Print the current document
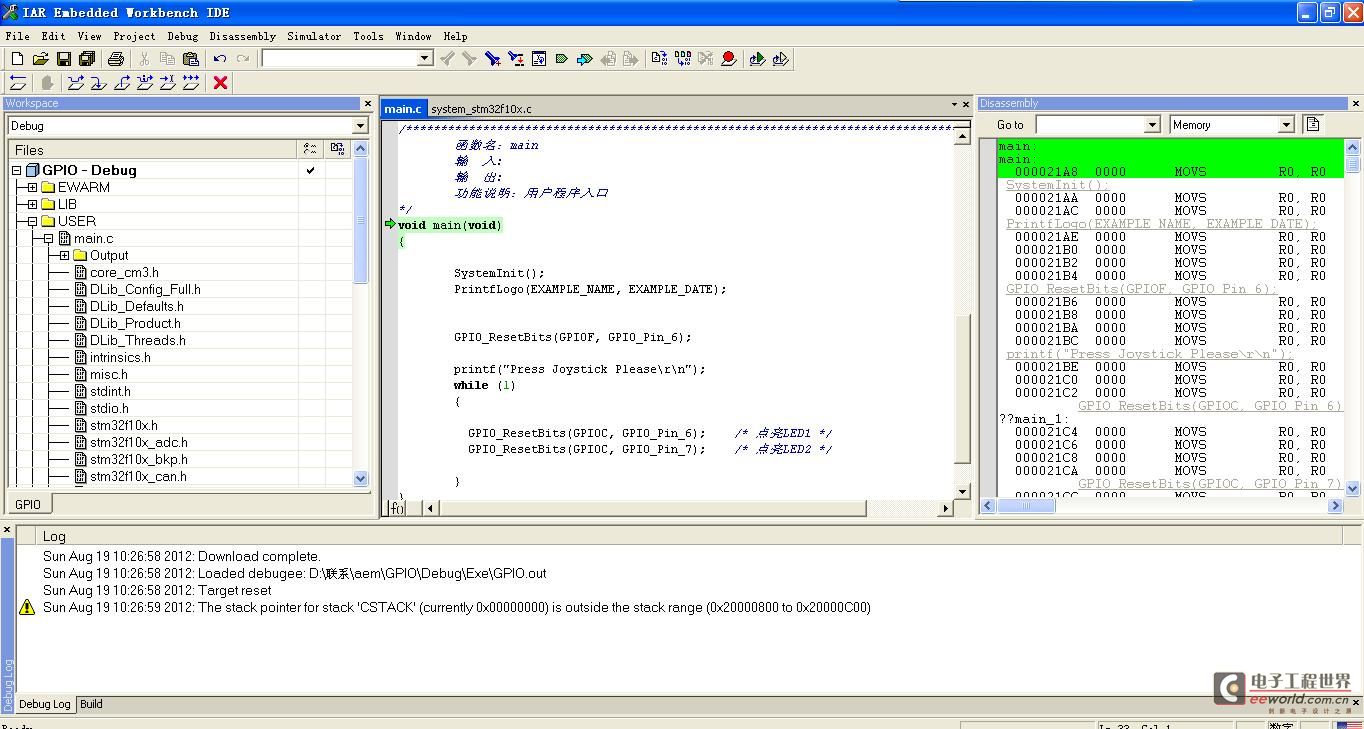Screen dimensions: 1364x729 [x=115, y=59]
